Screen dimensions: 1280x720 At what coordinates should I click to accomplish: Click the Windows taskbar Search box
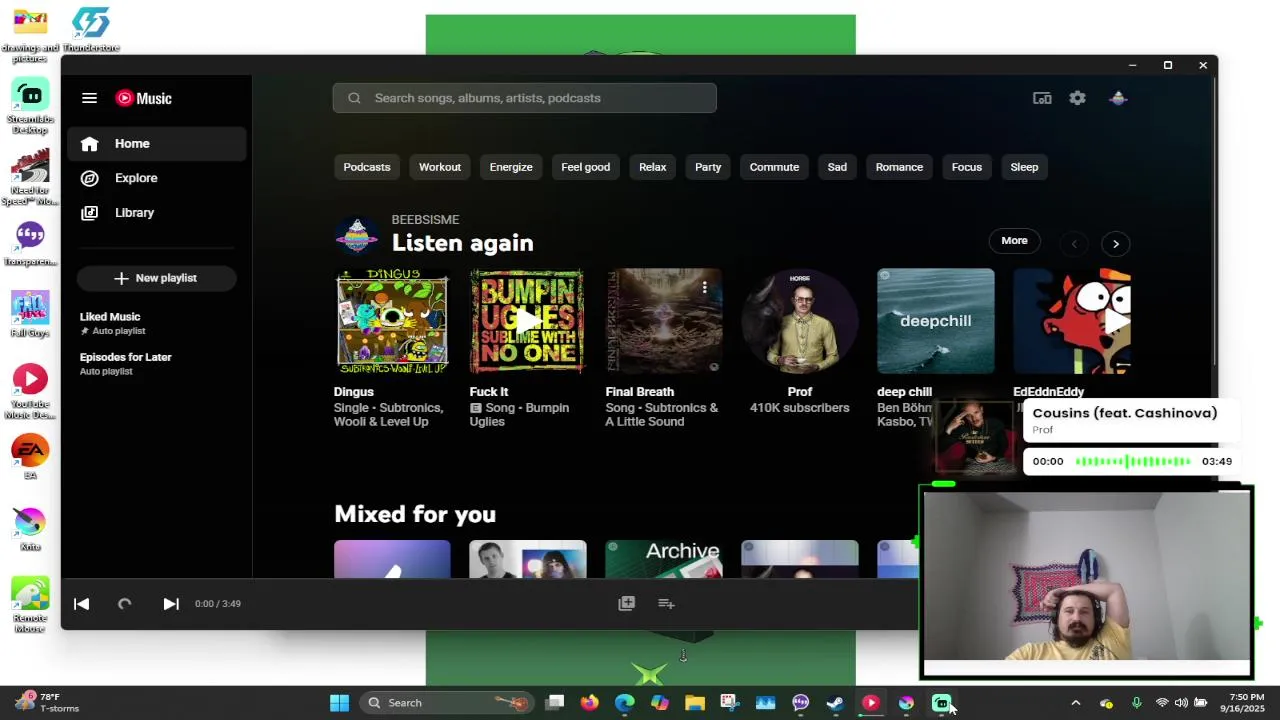[445, 703]
